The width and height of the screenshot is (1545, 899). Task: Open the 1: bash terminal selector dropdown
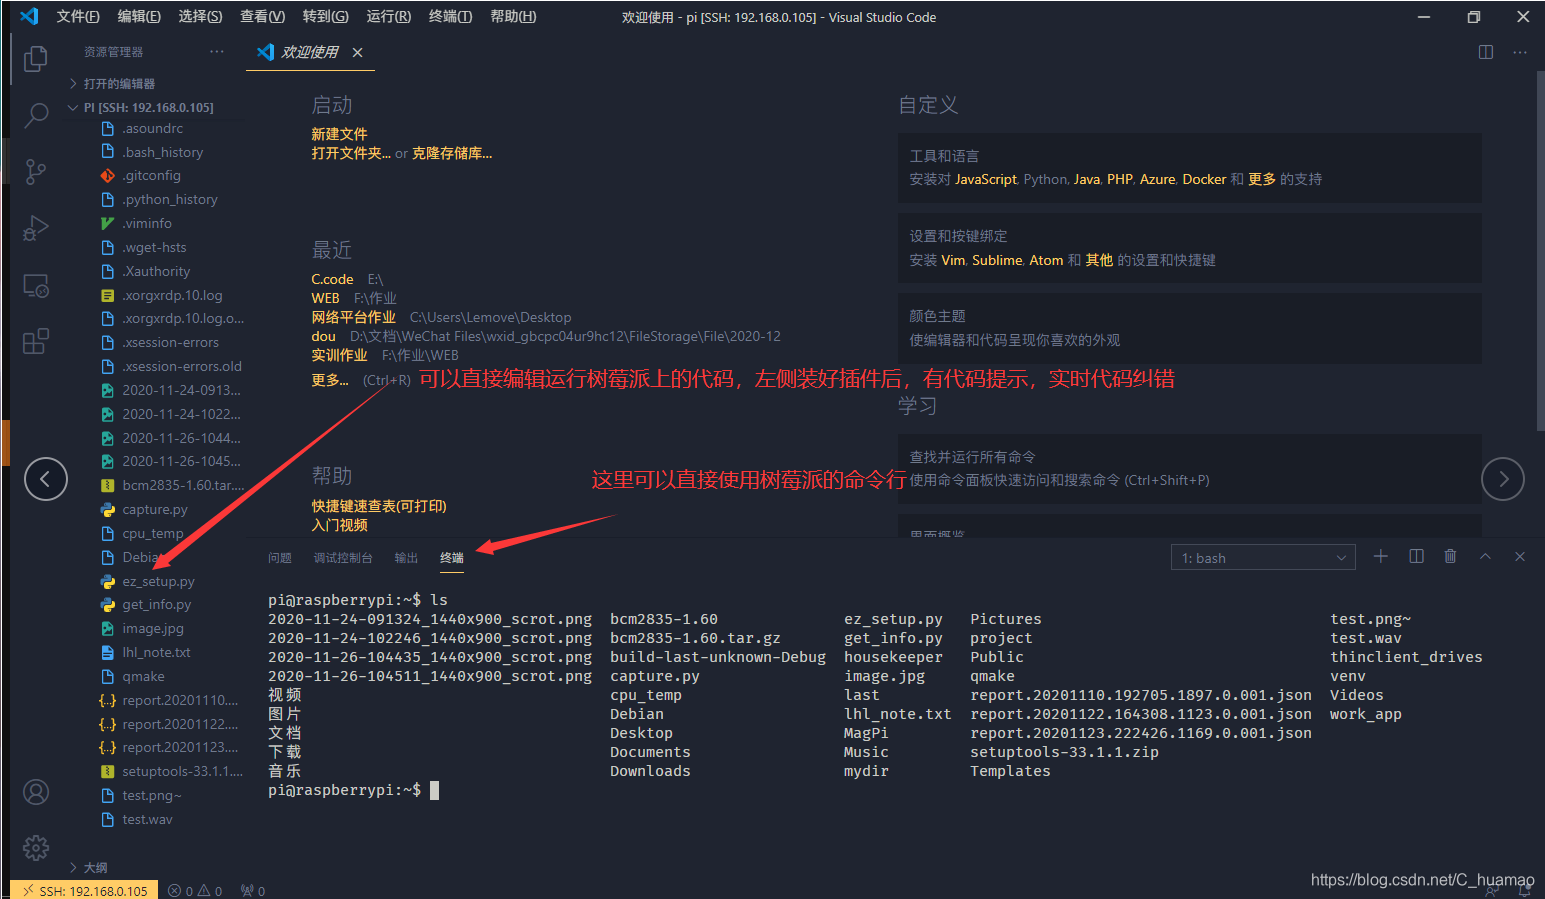[x=1263, y=557]
